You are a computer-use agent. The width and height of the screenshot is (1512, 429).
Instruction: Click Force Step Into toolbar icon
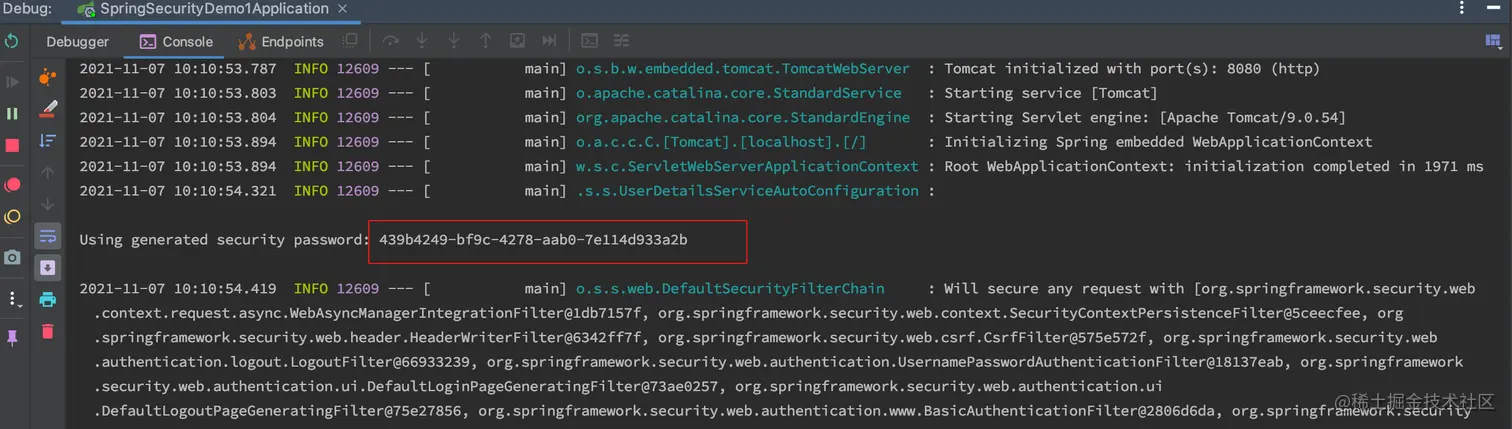pos(454,41)
